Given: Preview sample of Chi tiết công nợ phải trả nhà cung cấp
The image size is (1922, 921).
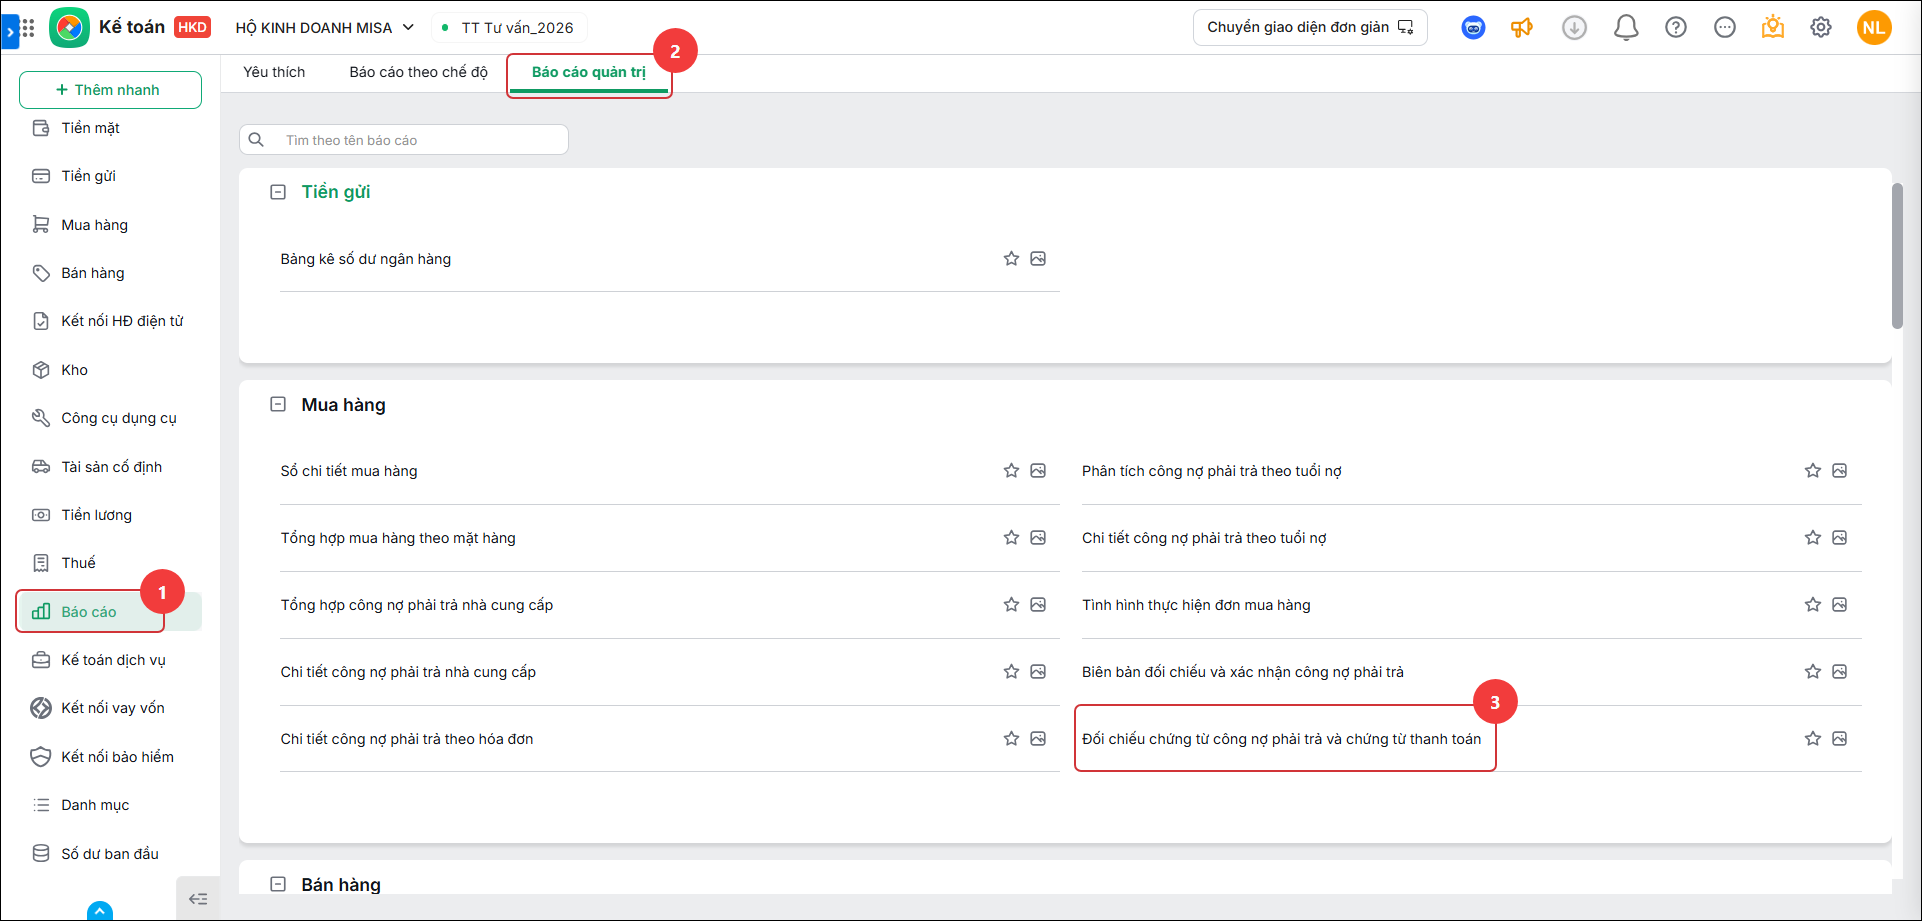Looking at the screenshot, I should pyautogui.click(x=1038, y=672).
